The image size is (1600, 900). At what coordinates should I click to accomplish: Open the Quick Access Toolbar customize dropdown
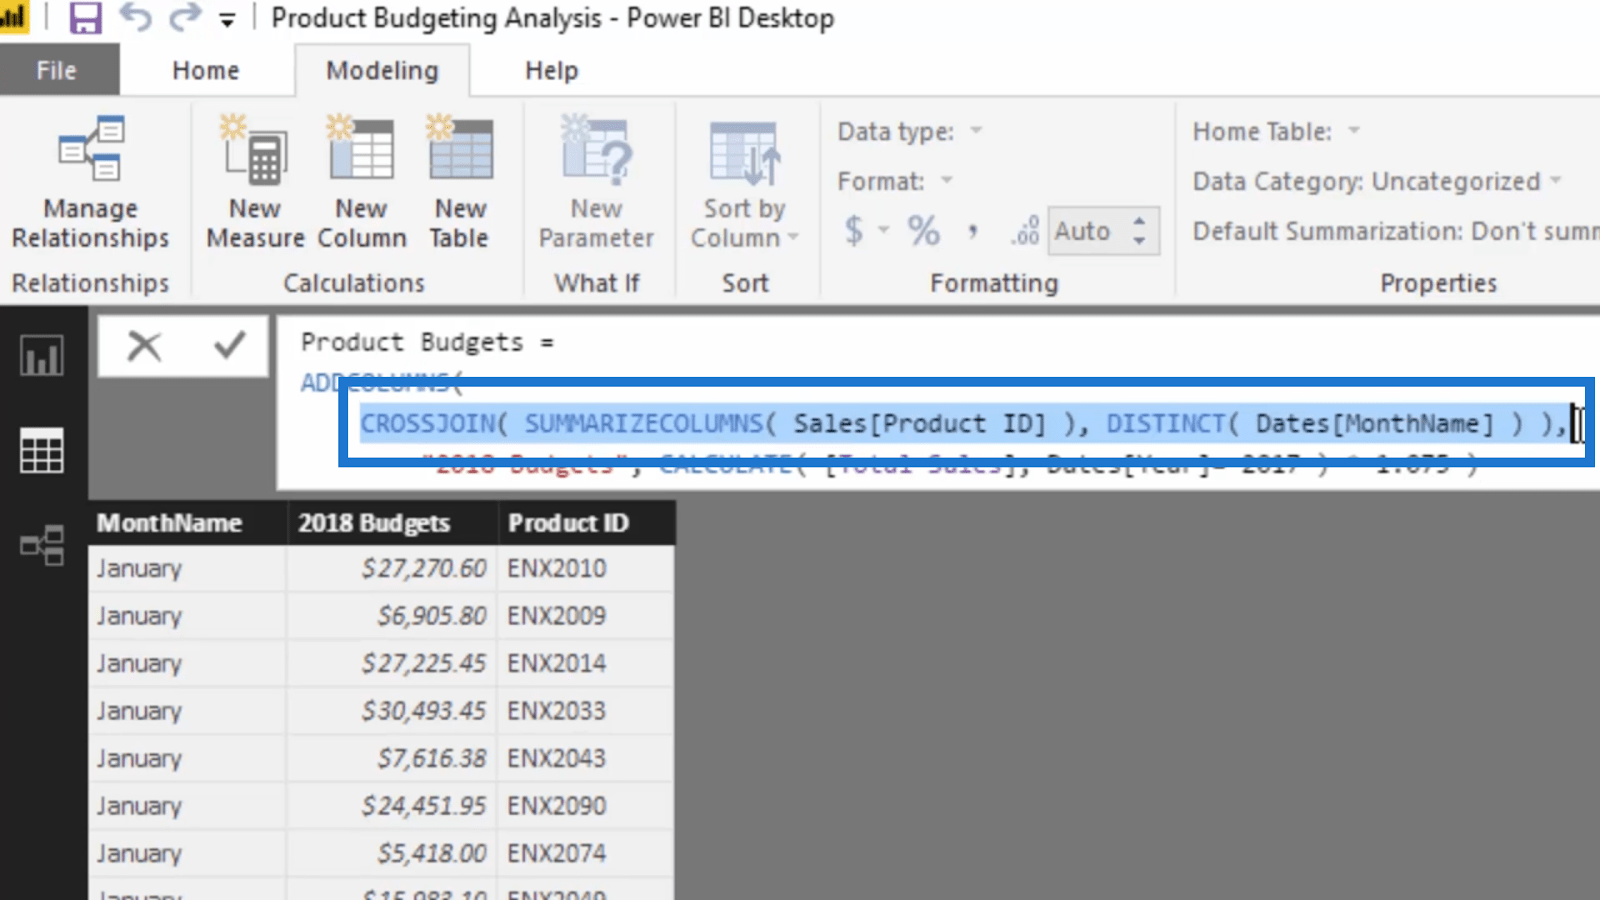(x=228, y=20)
